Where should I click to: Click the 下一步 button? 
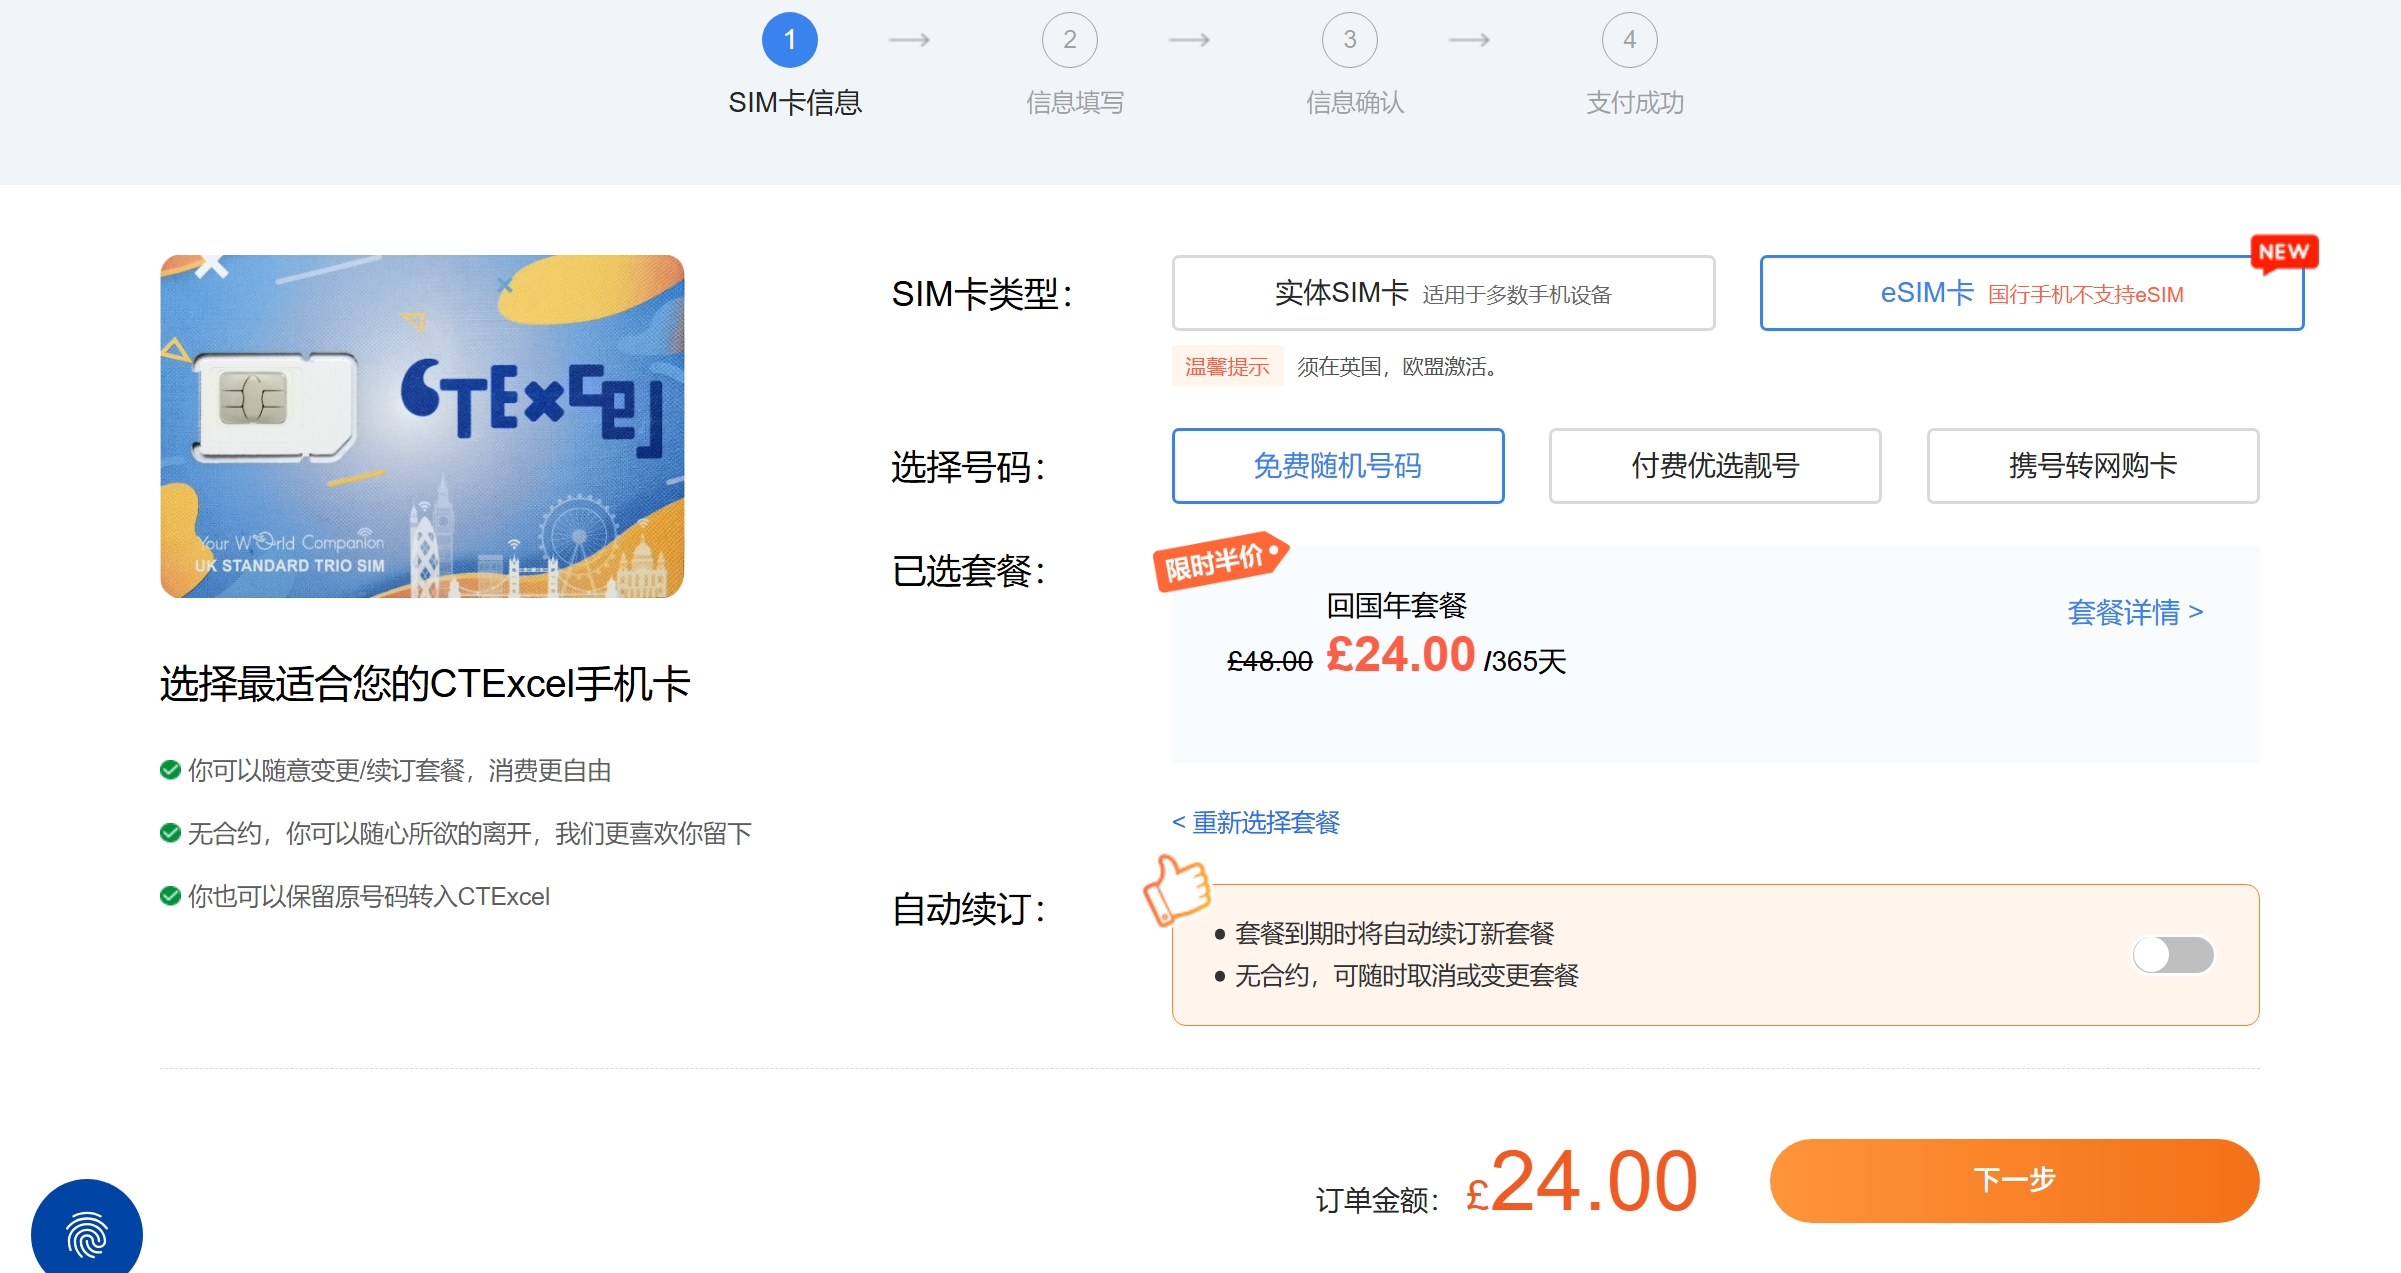[2014, 1181]
